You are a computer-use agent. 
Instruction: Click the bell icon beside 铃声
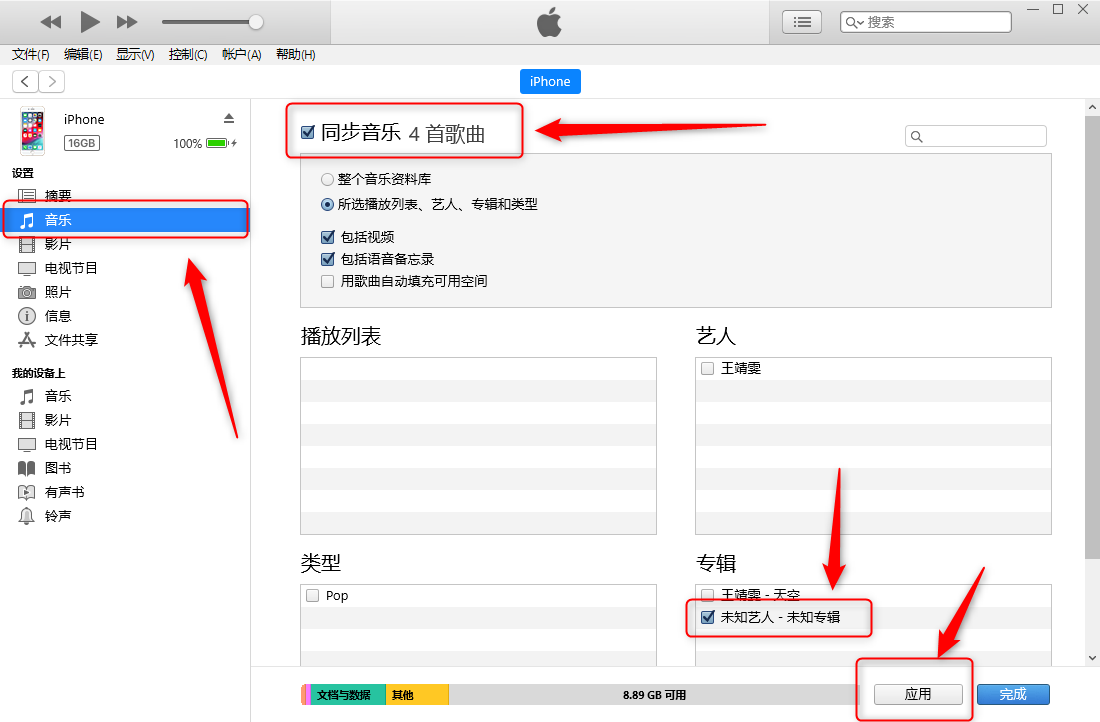pyautogui.click(x=27, y=516)
